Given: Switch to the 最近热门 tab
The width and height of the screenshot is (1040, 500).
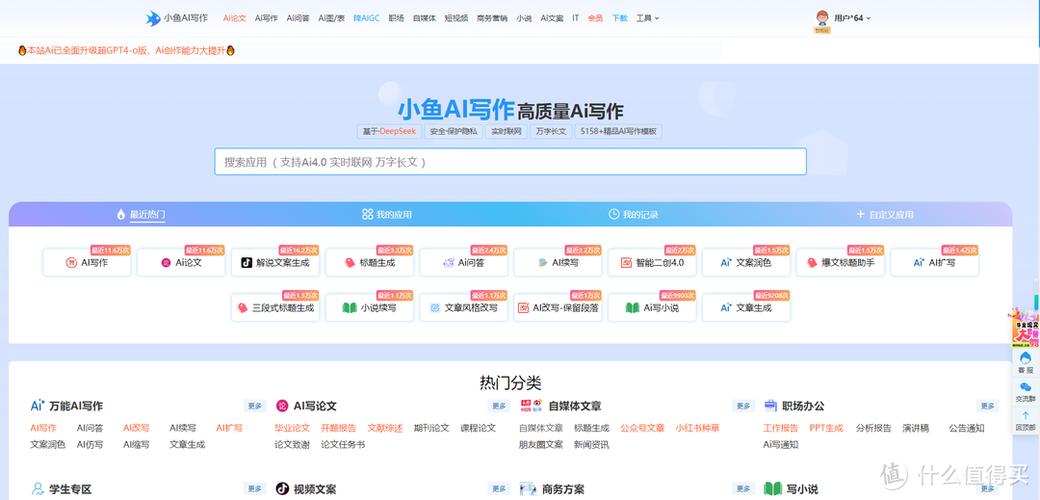Looking at the screenshot, I should [141, 214].
